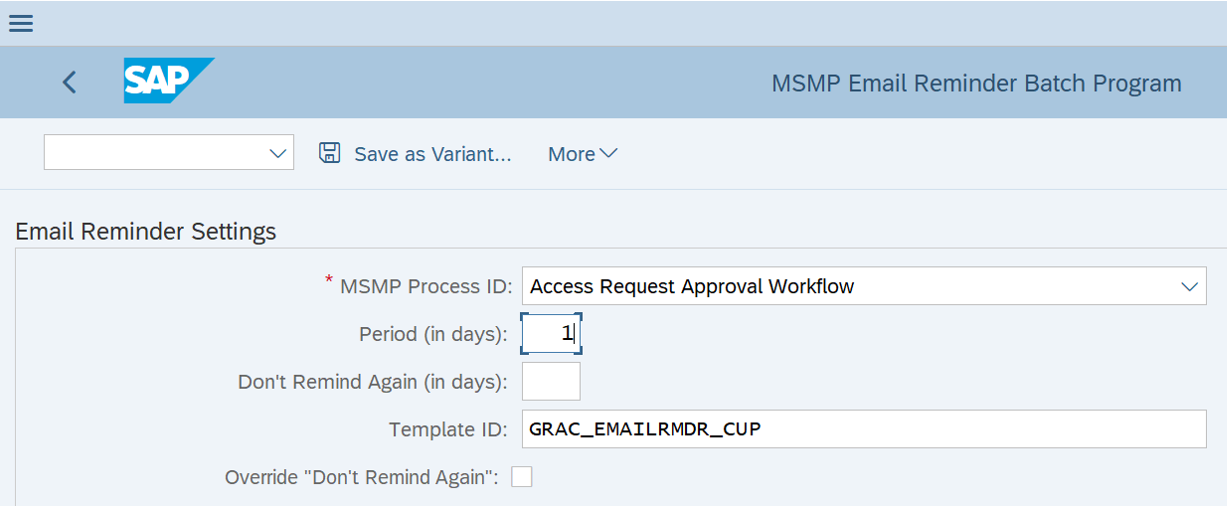
Task: Click the Save as Variant... text
Action: tap(433, 154)
